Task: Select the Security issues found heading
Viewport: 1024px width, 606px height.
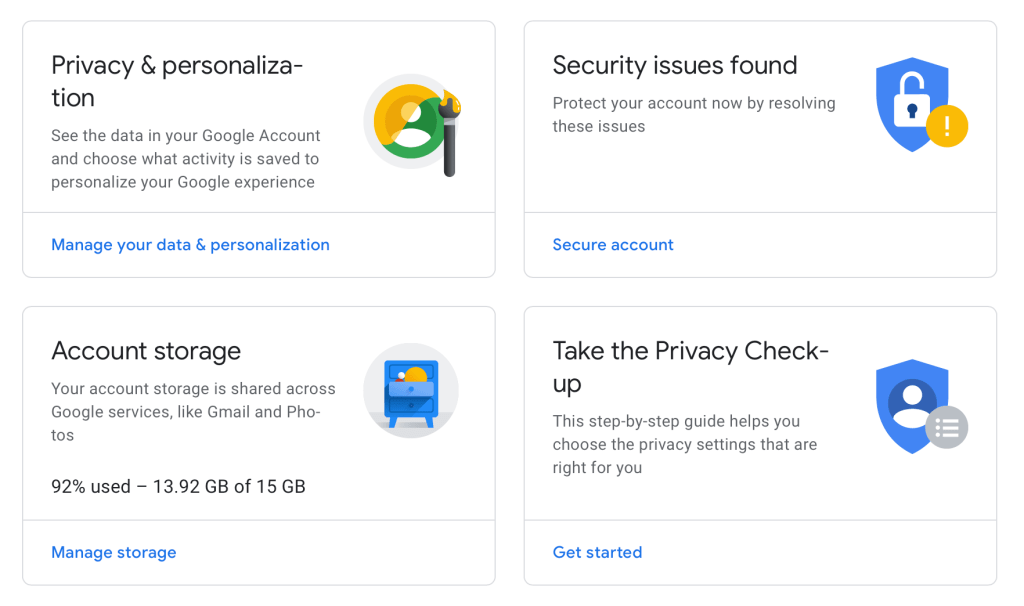Action: click(675, 66)
